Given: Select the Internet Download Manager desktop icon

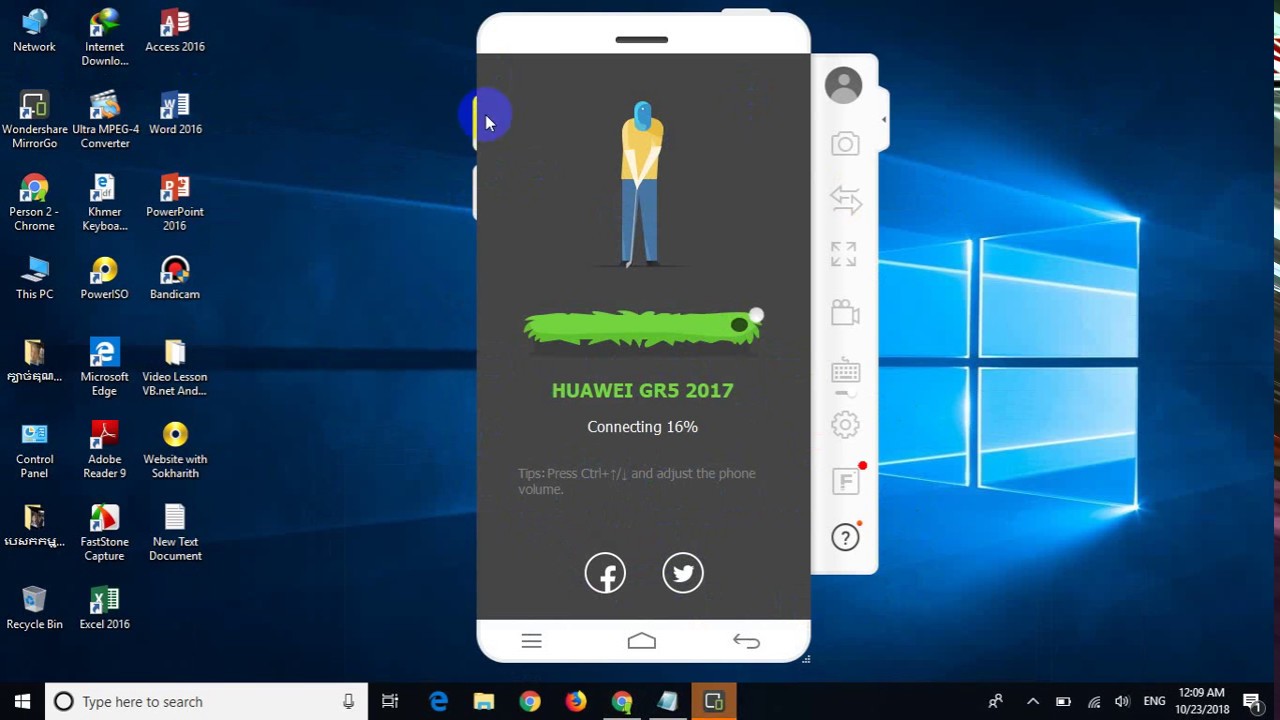Looking at the screenshot, I should click(x=105, y=38).
